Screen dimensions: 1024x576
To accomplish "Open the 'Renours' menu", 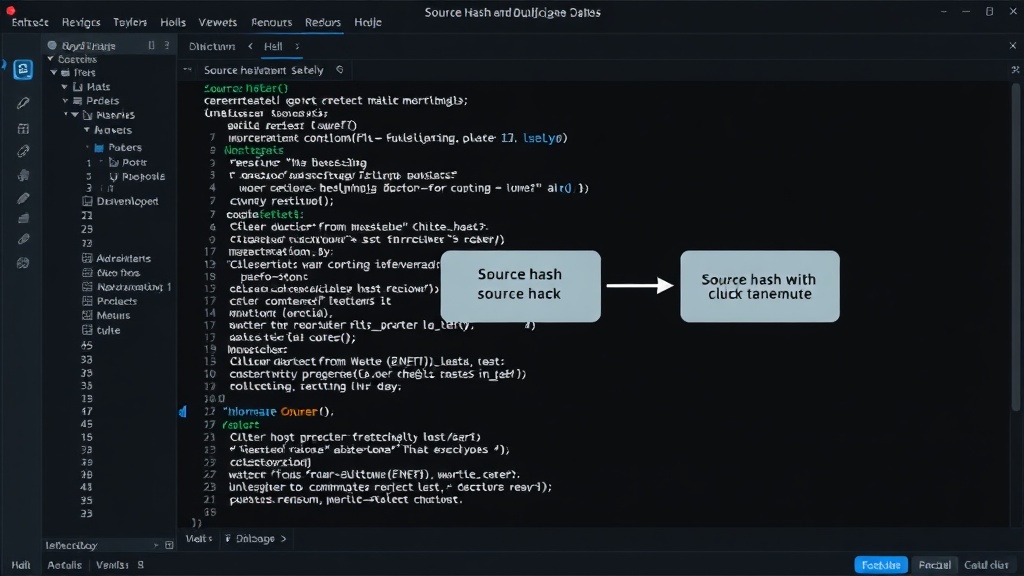I will pos(272,22).
